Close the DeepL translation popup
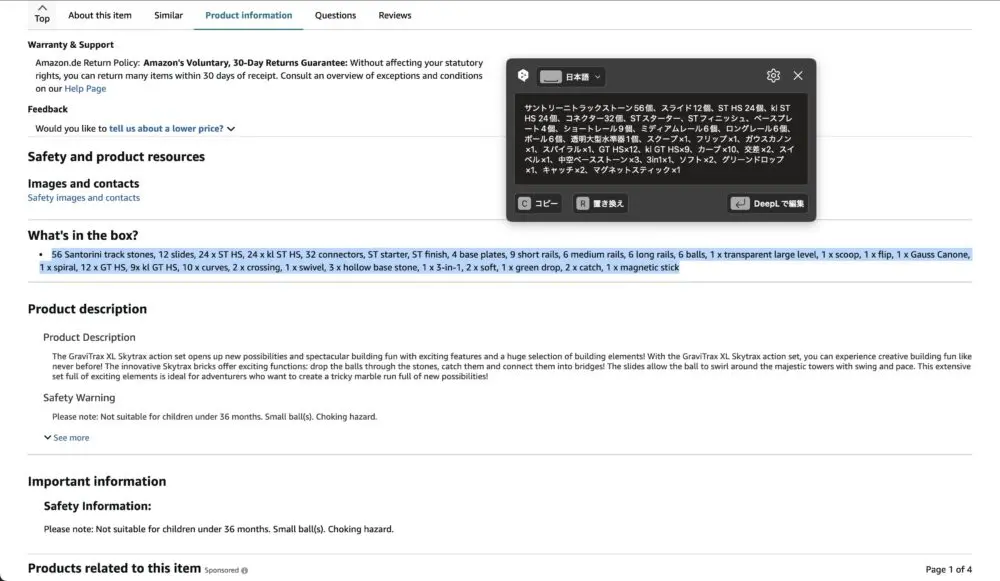1000x581 pixels. click(x=798, y=76)
